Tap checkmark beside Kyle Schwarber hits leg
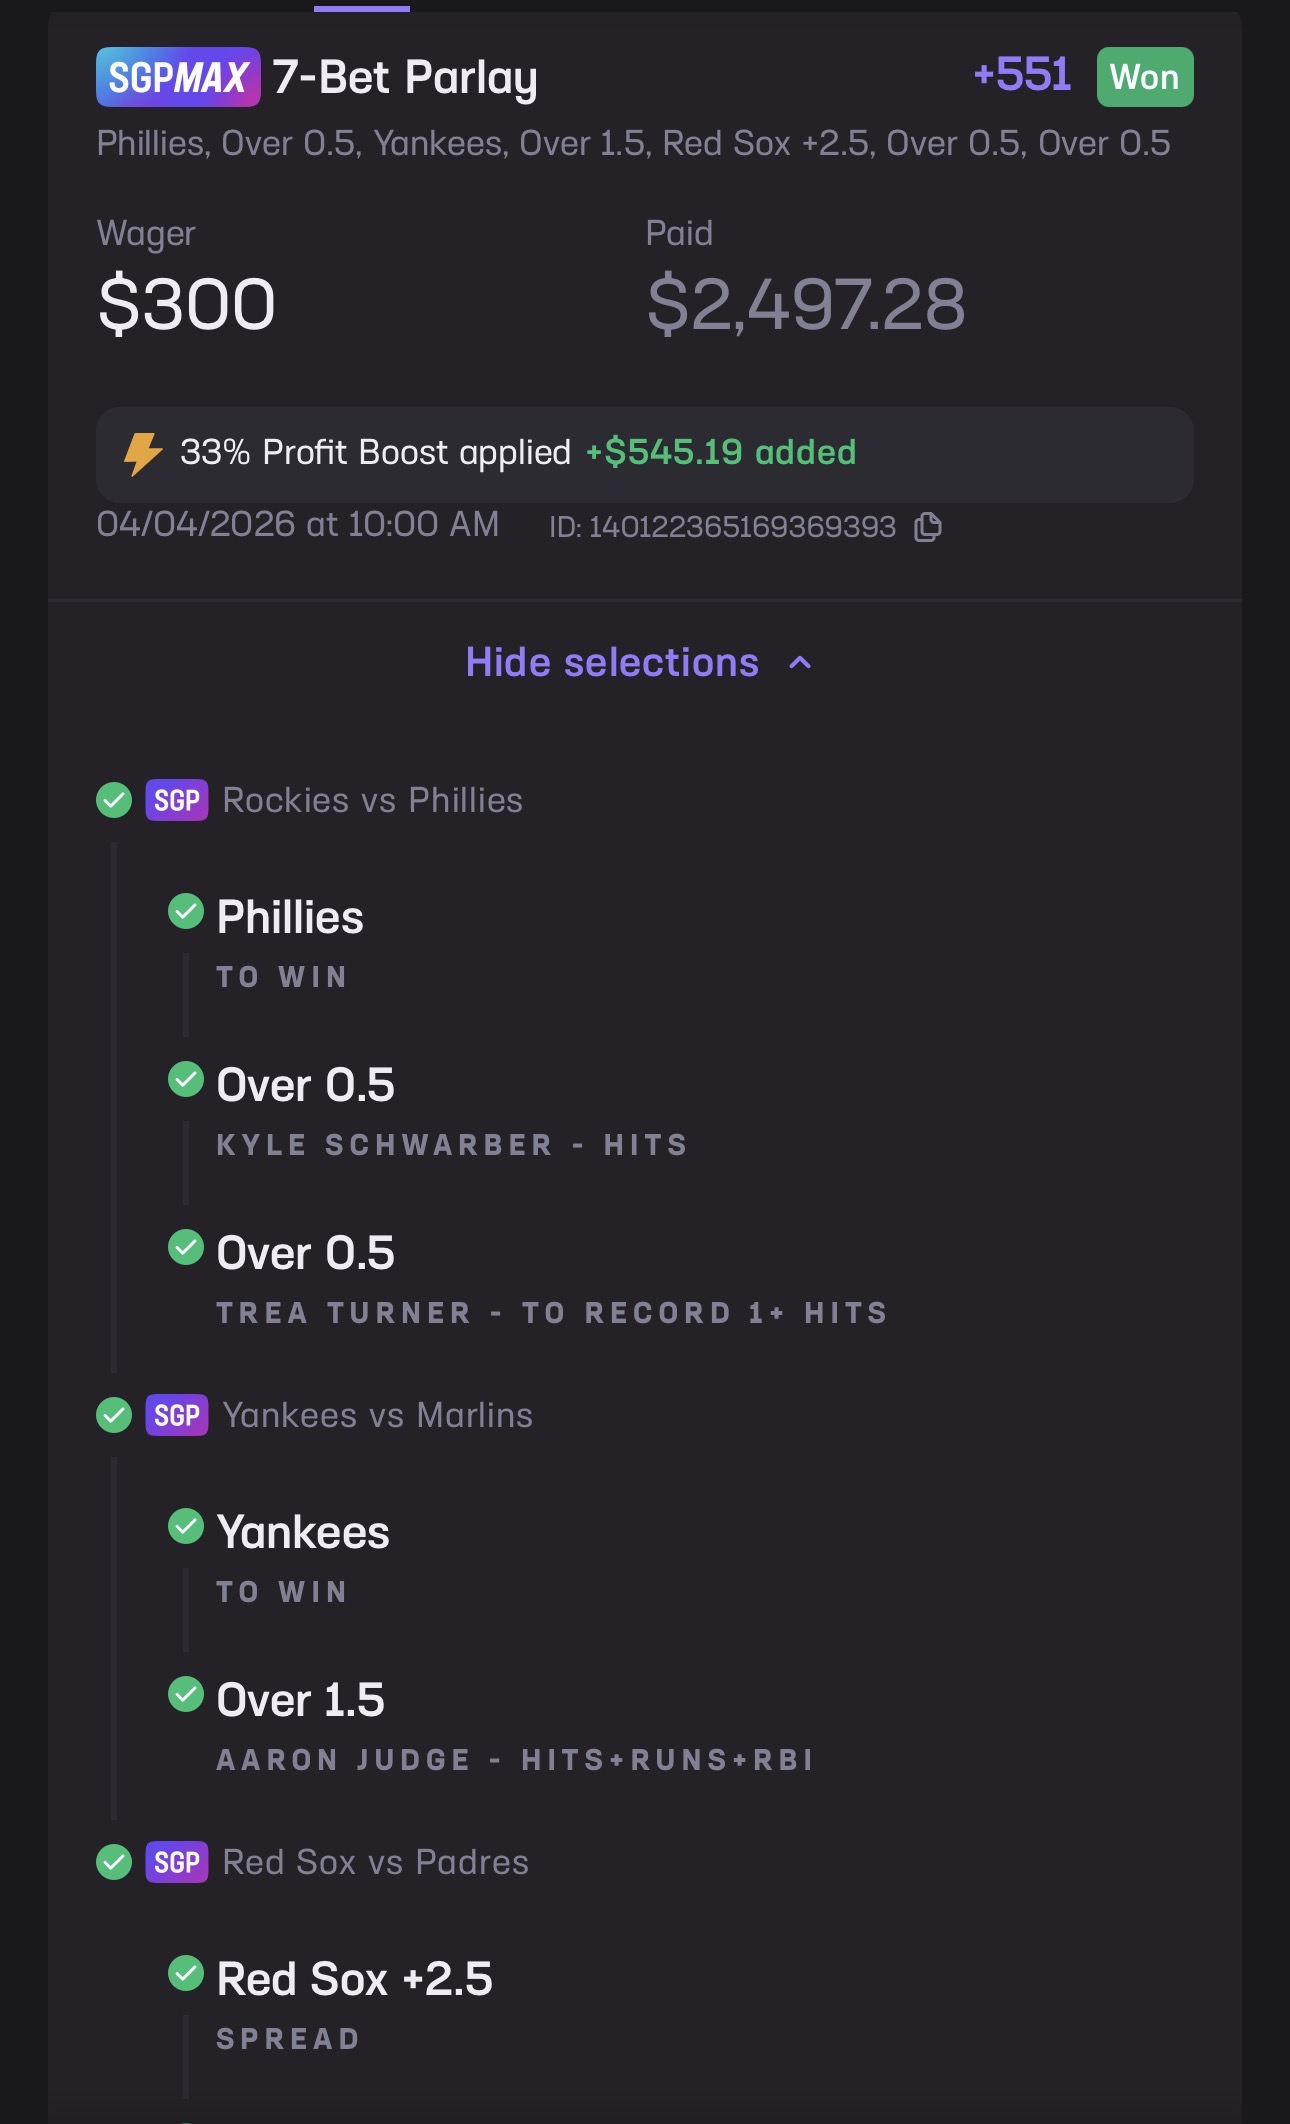This screenshot has height=2124, width=1290. [x=186, y=1079]
